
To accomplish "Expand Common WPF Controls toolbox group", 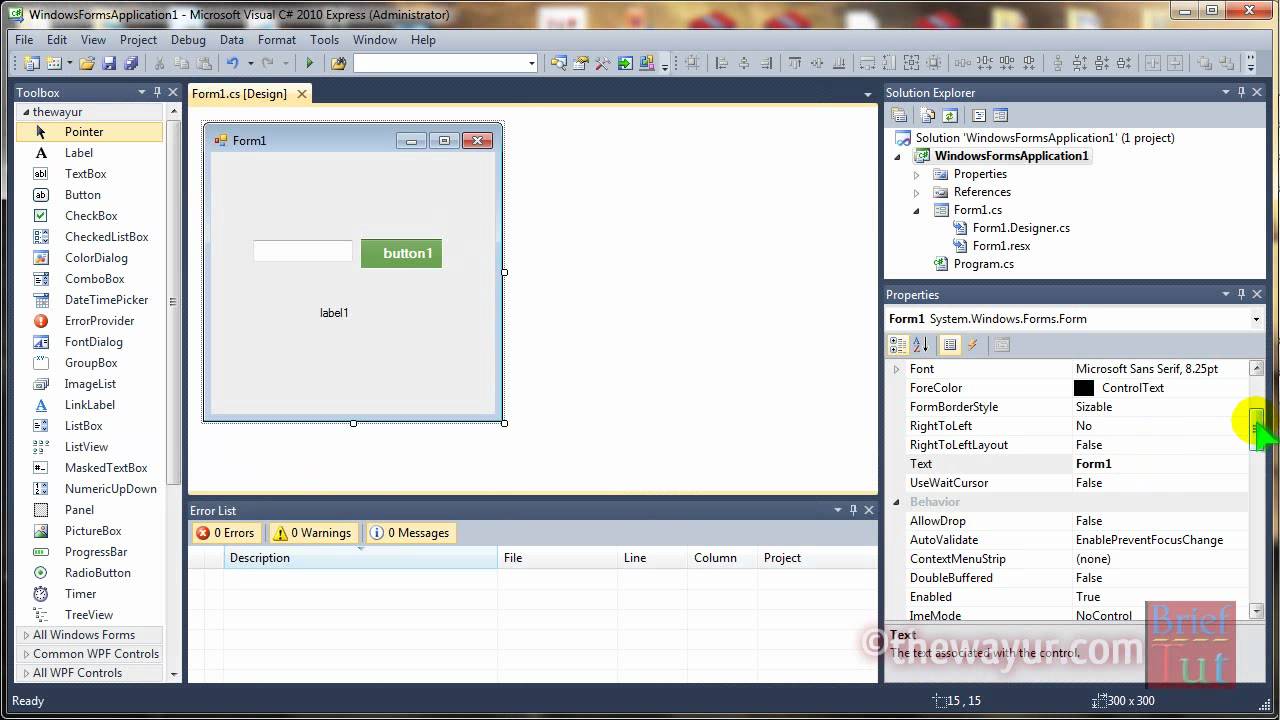I will point(90,654).
